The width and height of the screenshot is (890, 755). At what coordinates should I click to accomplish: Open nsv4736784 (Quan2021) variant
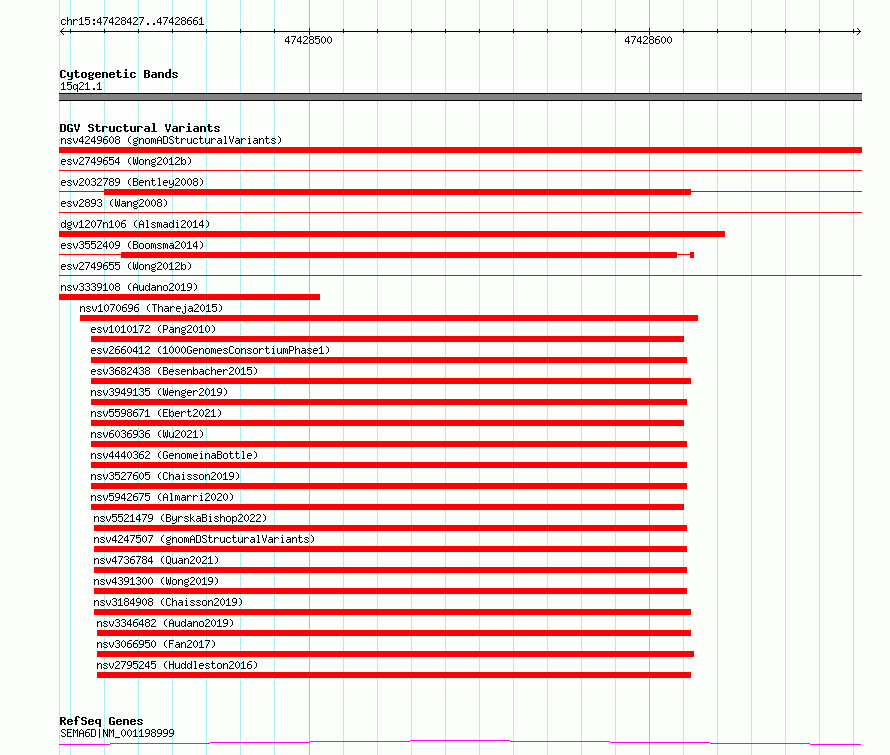(x=156, y=560)
